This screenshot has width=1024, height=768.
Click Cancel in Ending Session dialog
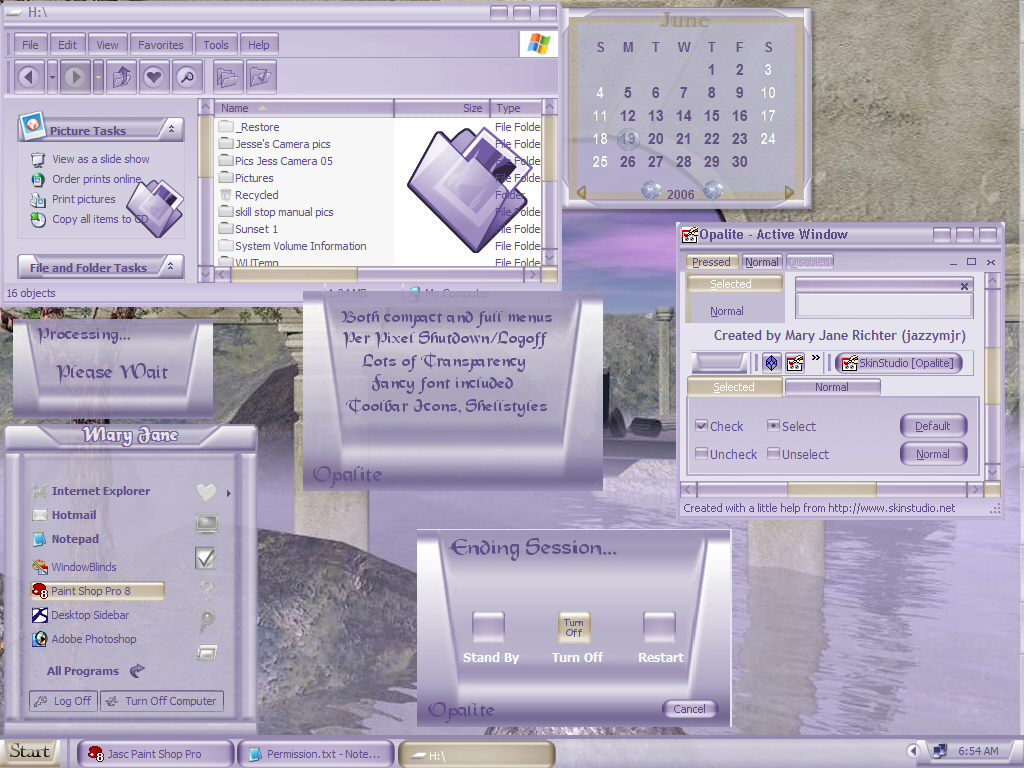point(690,709)
